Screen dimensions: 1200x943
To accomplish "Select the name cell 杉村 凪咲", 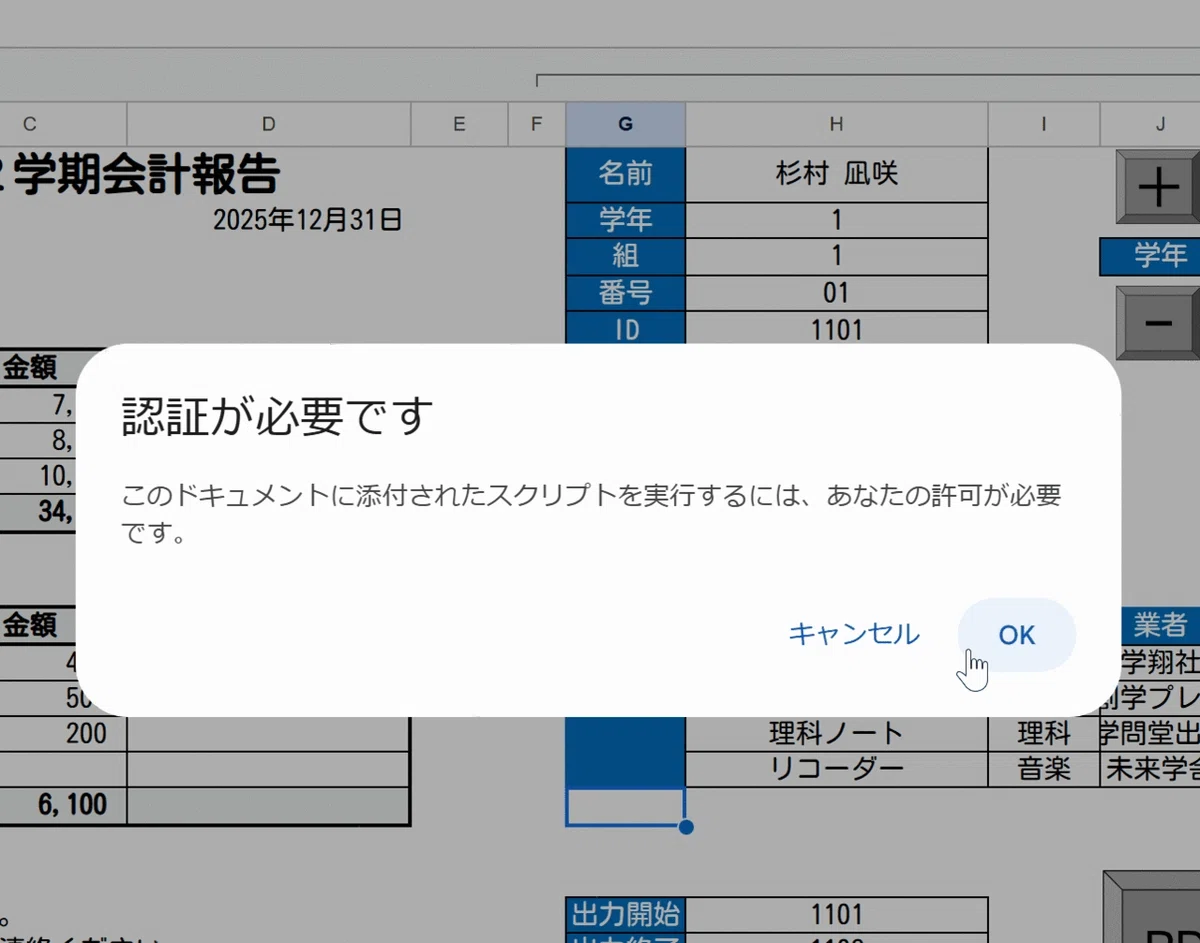I will (837, 175).
